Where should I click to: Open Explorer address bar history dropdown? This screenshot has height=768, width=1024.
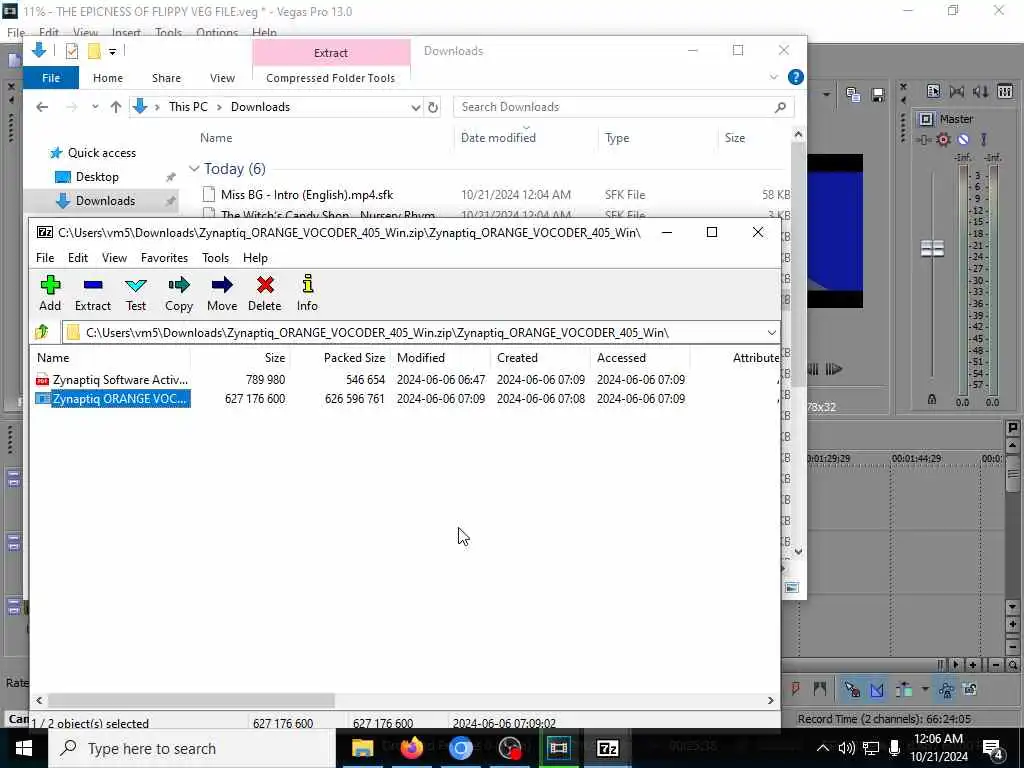point(415,107)
